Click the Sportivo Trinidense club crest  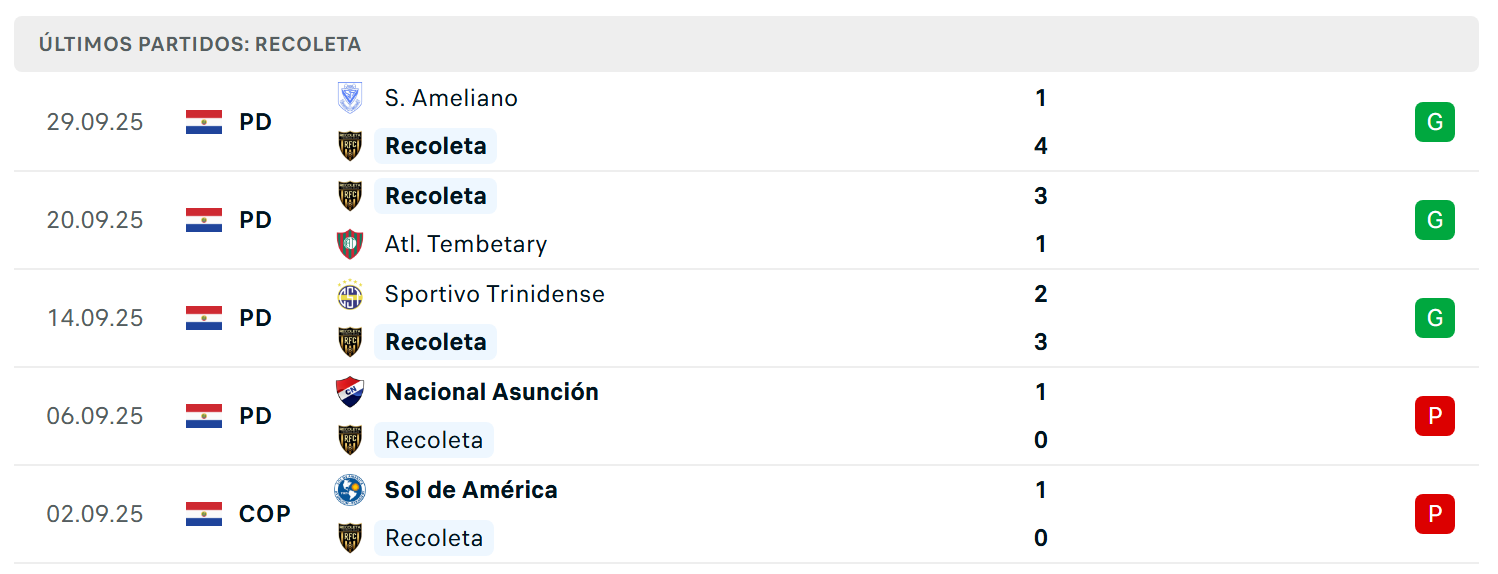coord(350,294)
